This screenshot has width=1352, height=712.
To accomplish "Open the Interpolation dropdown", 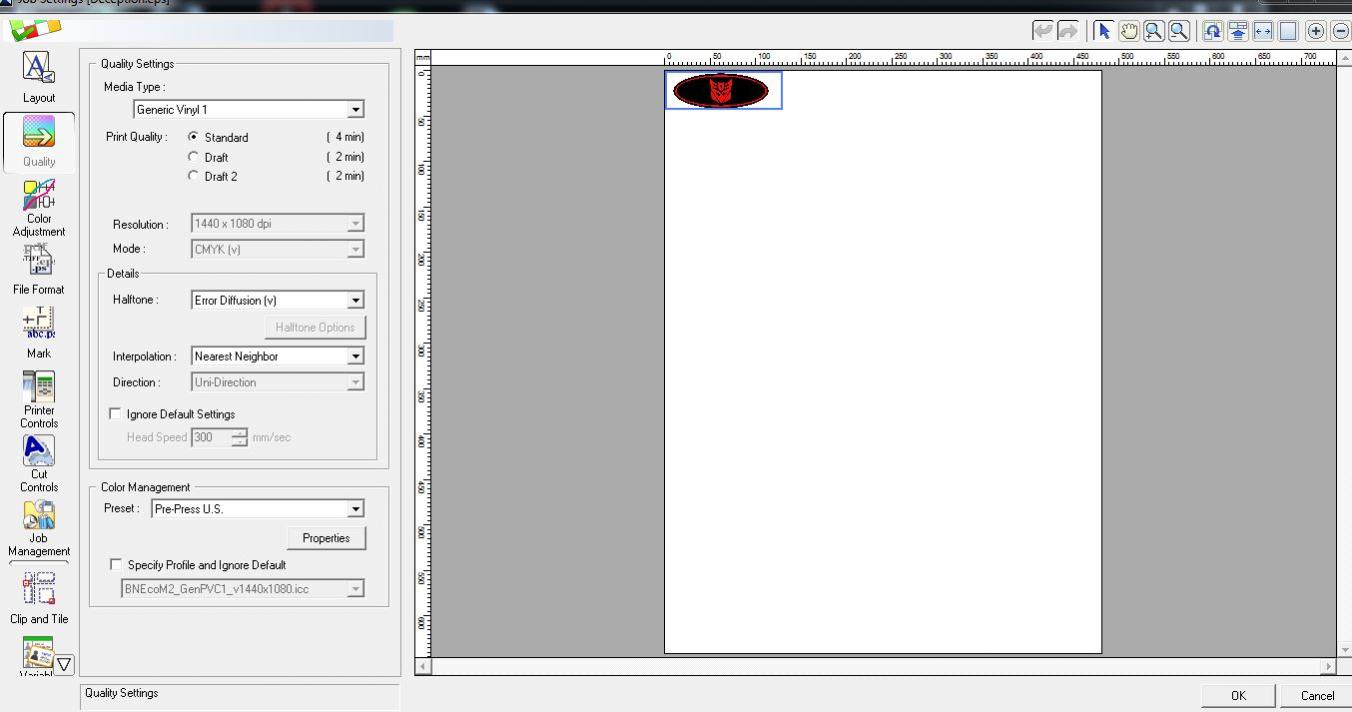I will 356,356.
